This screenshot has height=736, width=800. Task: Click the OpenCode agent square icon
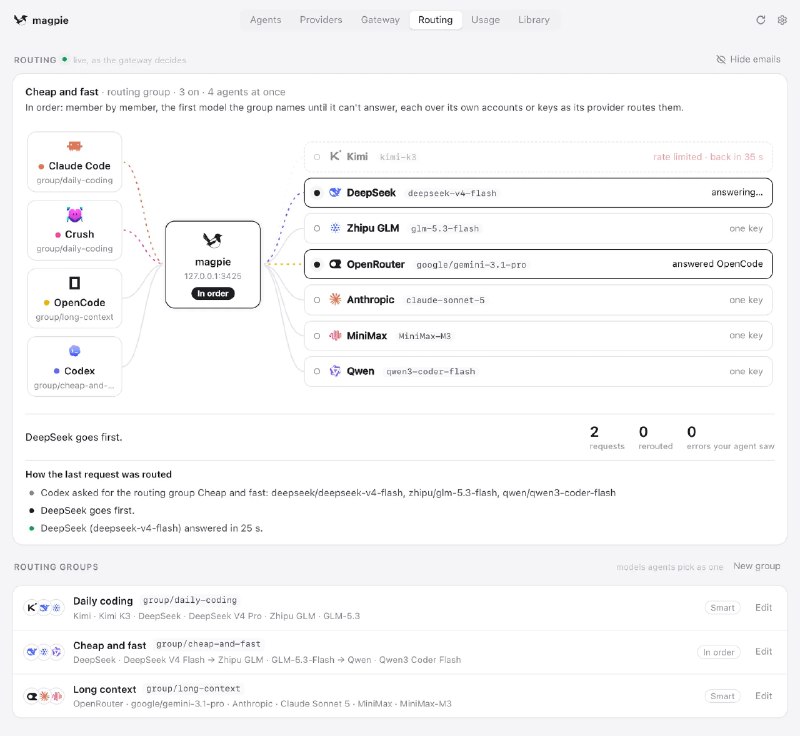click(x=74, y=283)
